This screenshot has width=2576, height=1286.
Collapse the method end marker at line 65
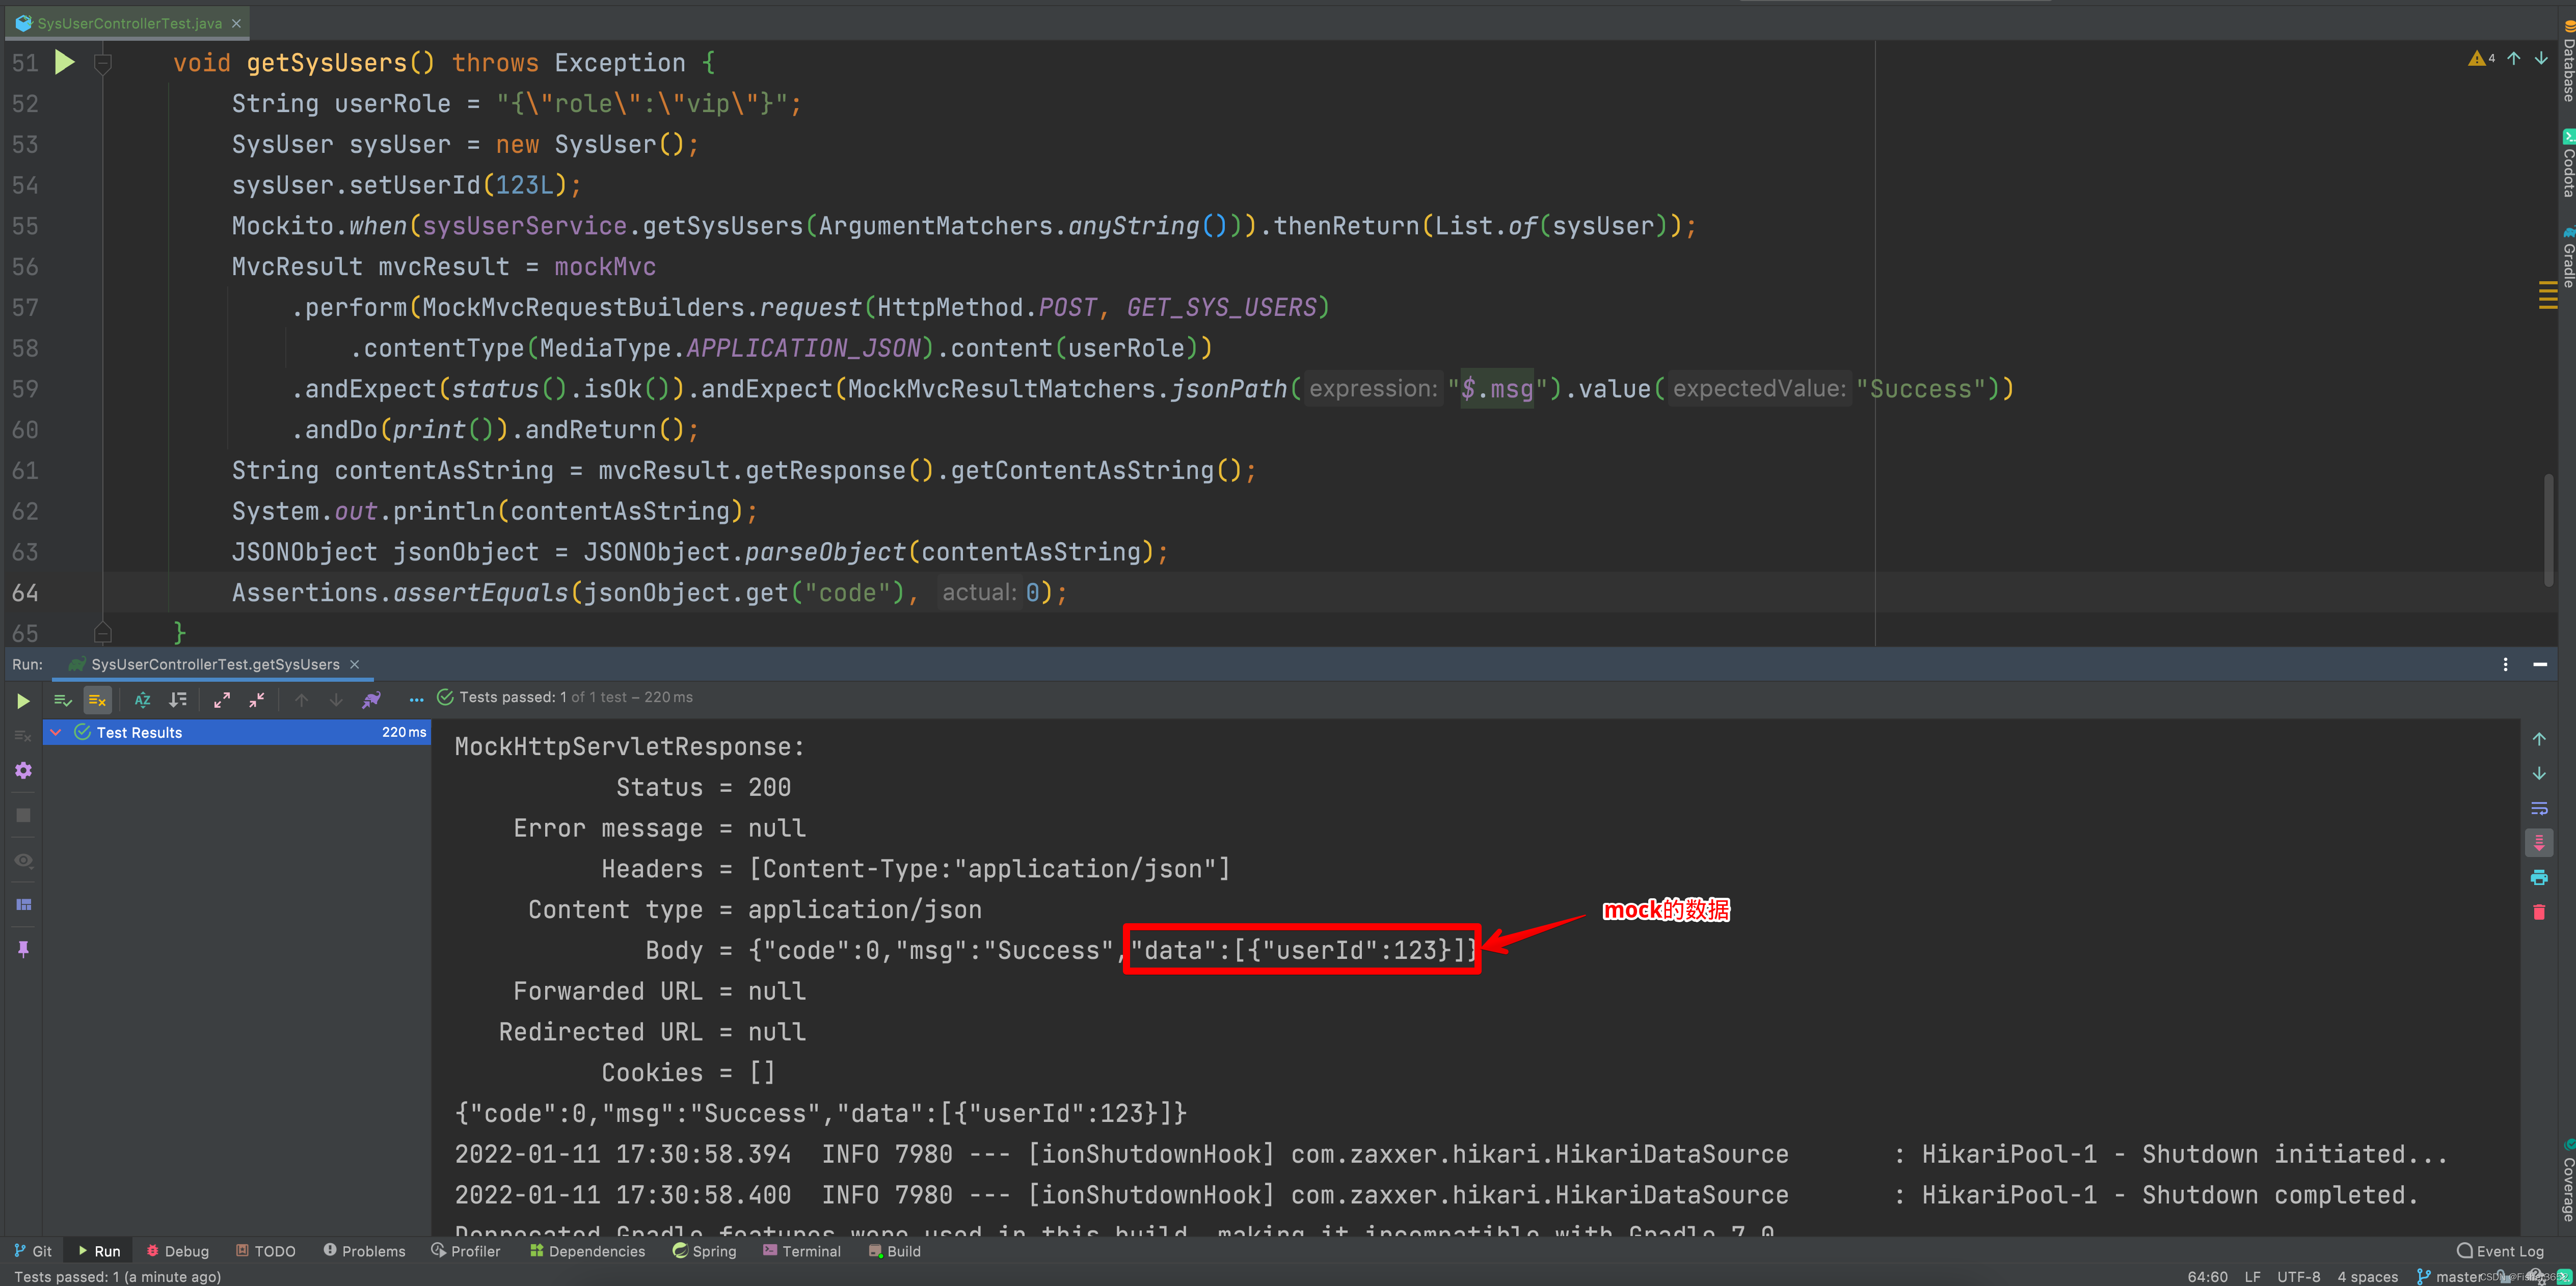point(102,632)
